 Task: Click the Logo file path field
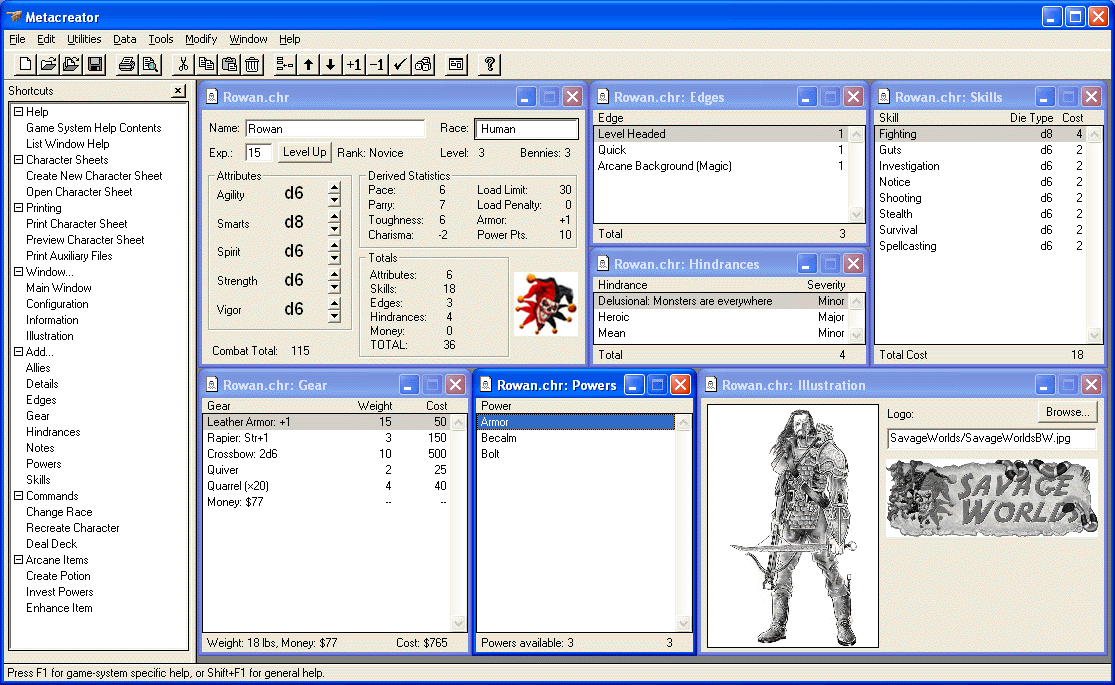click(992, 438)
